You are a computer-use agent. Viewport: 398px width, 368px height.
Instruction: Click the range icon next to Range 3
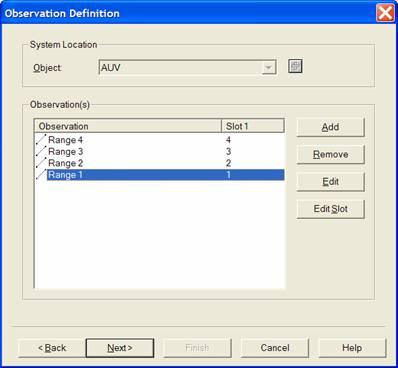[x=41, y=151]
